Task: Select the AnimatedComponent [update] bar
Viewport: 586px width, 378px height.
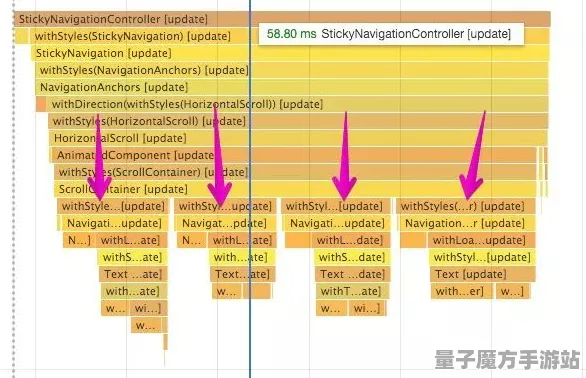Action: click(293, 155)
